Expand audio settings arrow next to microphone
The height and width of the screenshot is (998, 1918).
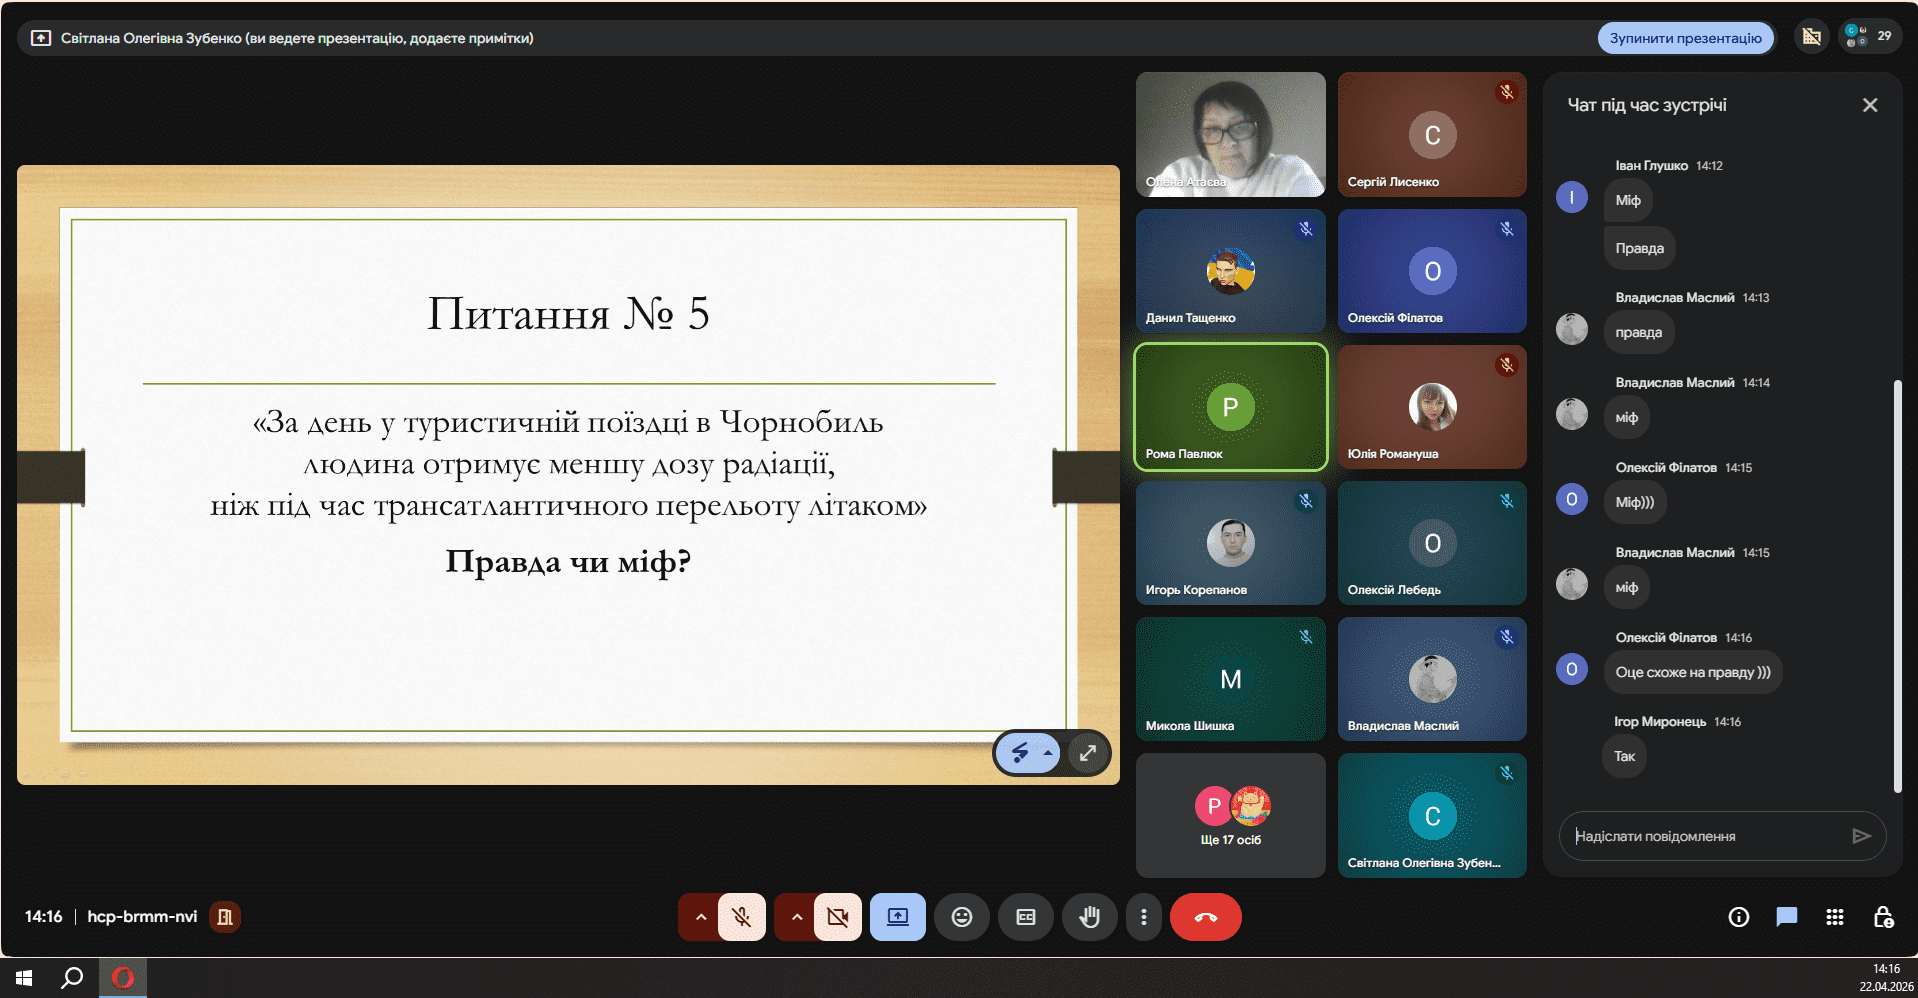tap(700, 917)
